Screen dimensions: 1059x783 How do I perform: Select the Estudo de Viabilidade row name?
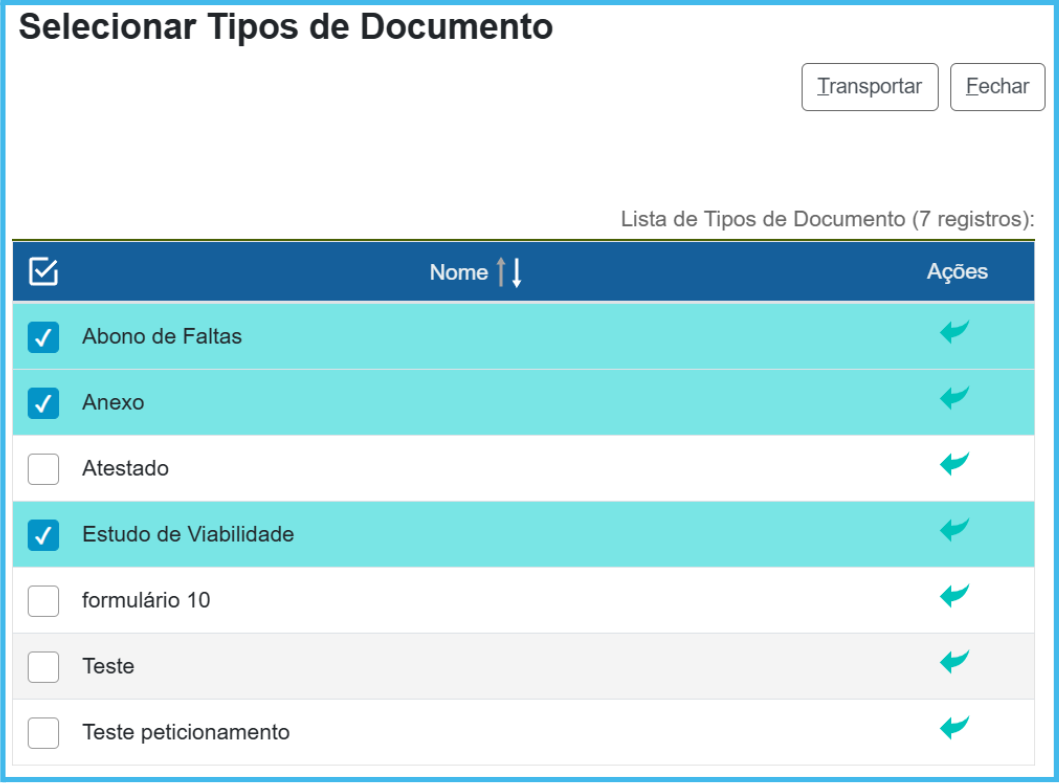pos(188,535)
